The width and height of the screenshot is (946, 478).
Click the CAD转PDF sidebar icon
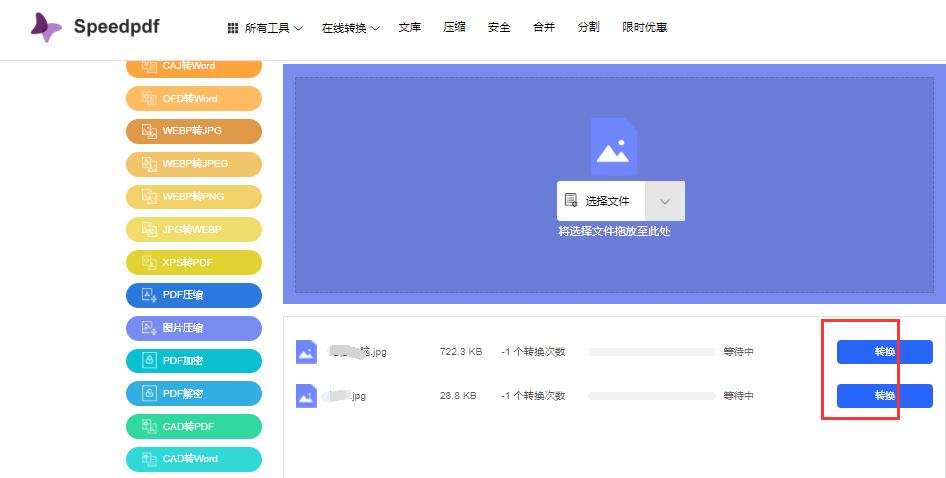click(x=149, y=427)
